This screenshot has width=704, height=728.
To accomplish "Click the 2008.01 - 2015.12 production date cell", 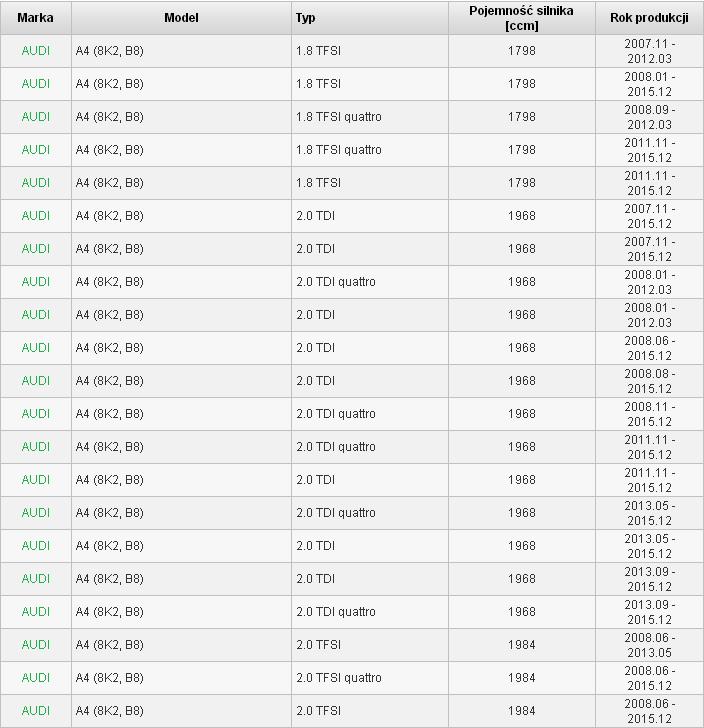I will (x=649, y=84).
